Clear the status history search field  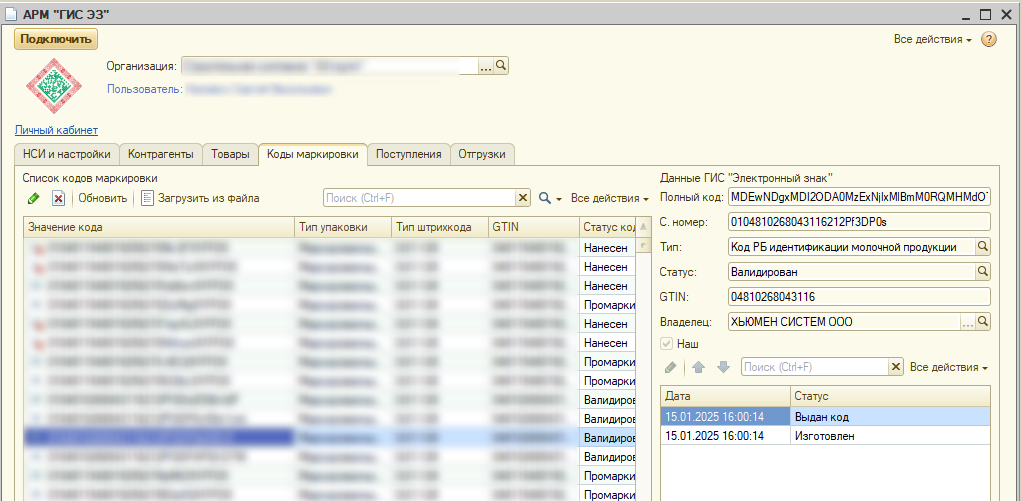pyautogui.click(x=896, y=367)
